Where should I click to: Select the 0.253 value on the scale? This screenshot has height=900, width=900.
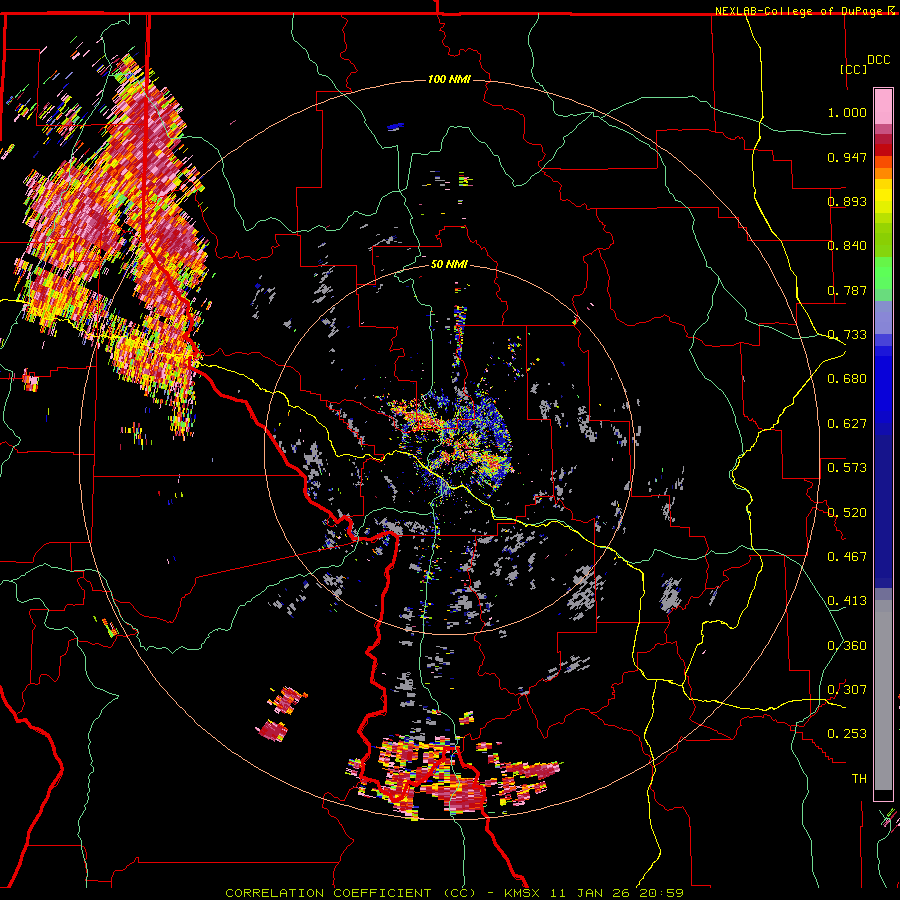tap(847, 734)
